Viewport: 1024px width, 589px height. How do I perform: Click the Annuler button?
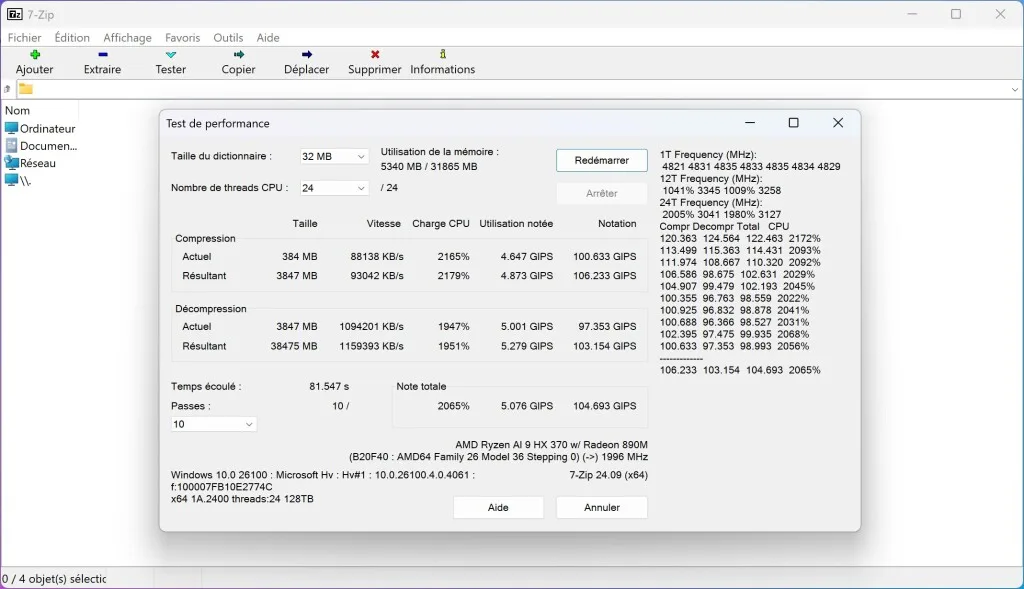tap(601, 508)
